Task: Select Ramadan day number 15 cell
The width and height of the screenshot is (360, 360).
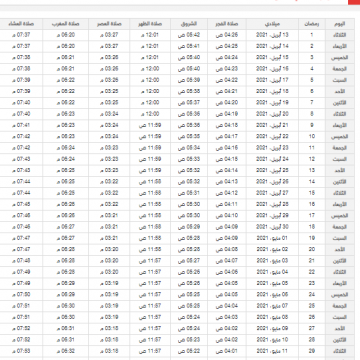Action: [x=312, y=193]
